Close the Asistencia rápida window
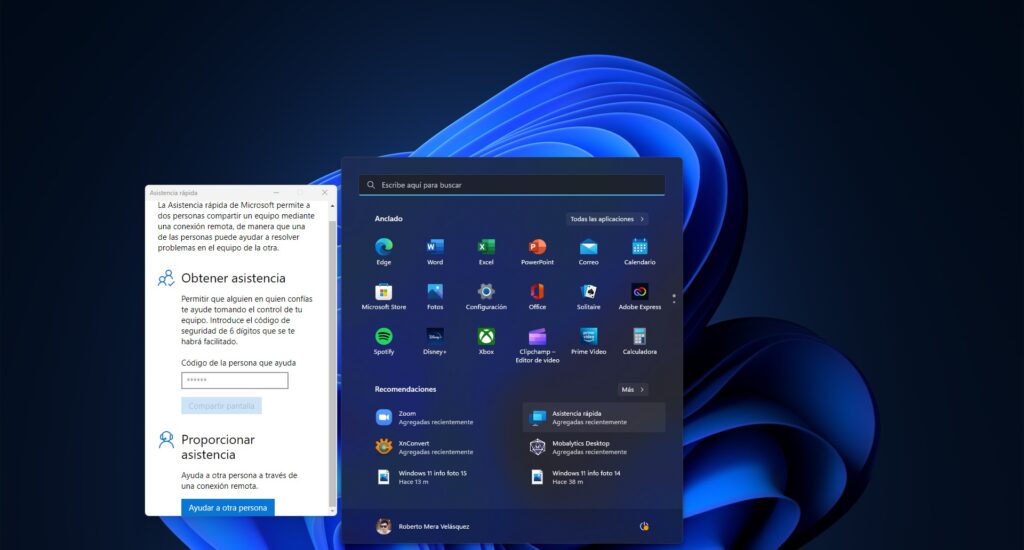 [325, 193]
